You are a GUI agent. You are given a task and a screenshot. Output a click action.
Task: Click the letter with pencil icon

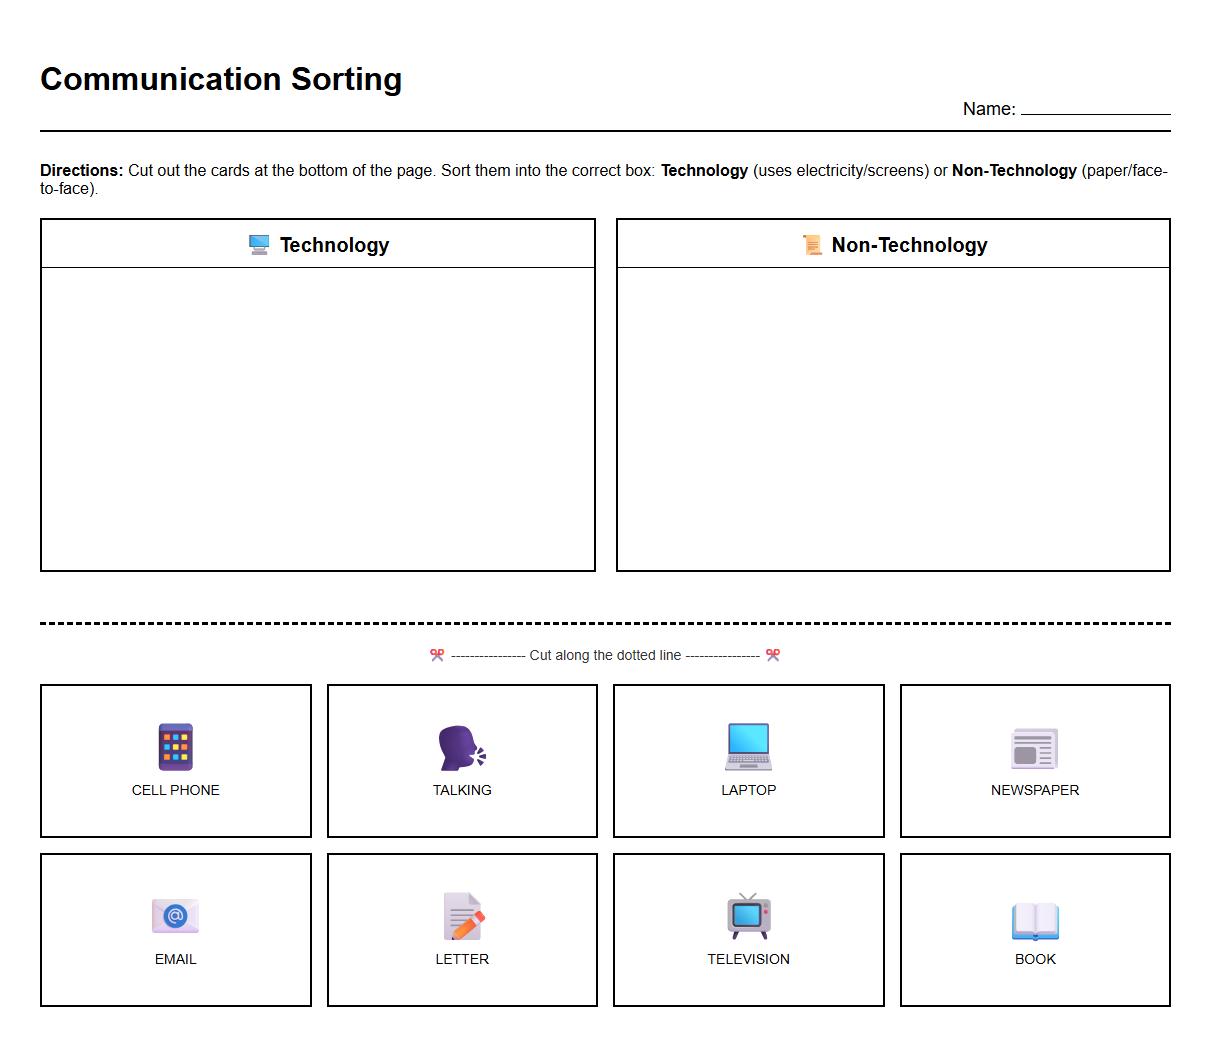pyautogui.click(x=462, y=915)
